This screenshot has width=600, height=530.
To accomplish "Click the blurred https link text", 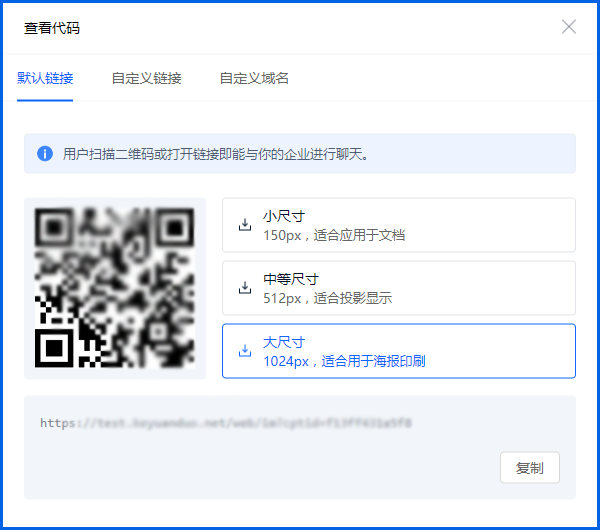I will (225, 423).
